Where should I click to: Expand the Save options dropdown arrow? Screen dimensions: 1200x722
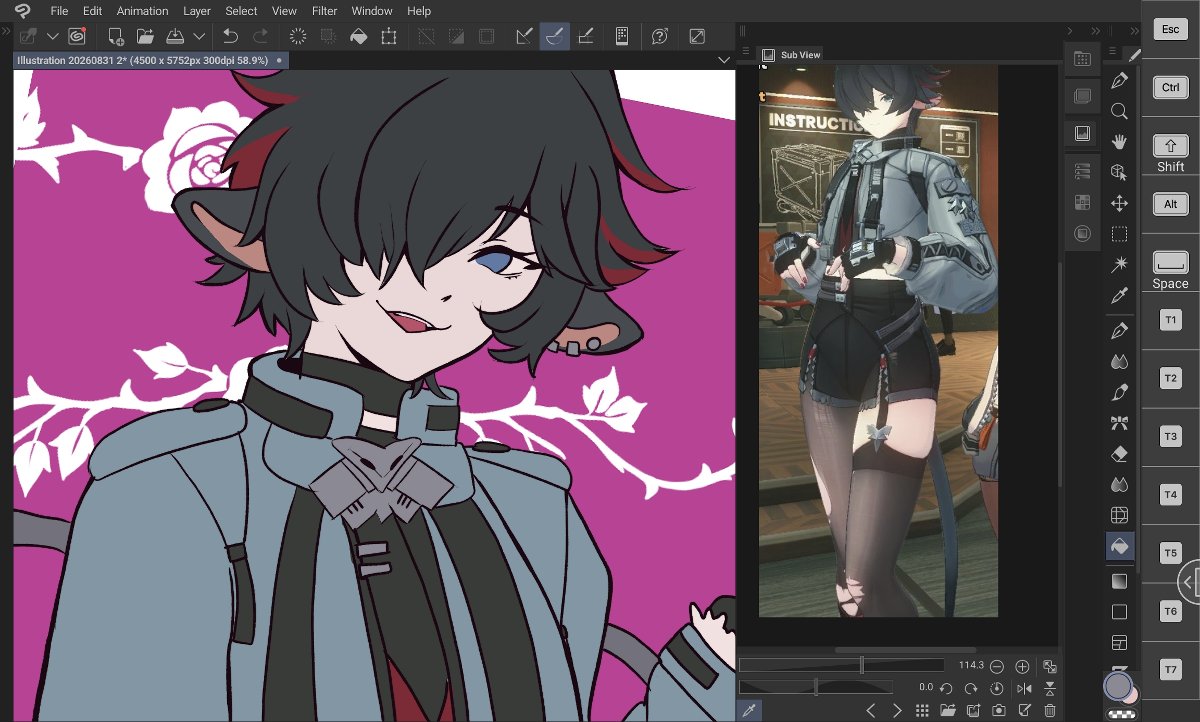point(199,36)
